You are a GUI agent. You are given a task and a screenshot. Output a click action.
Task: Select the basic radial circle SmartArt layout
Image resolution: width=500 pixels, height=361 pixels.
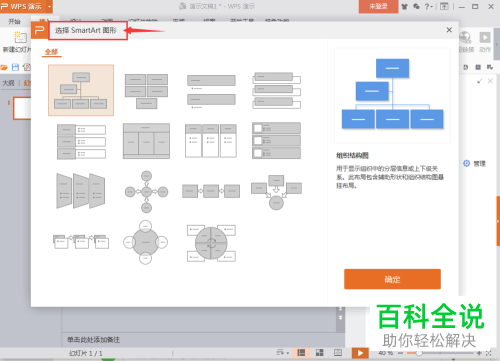click(x=145, y=242)
